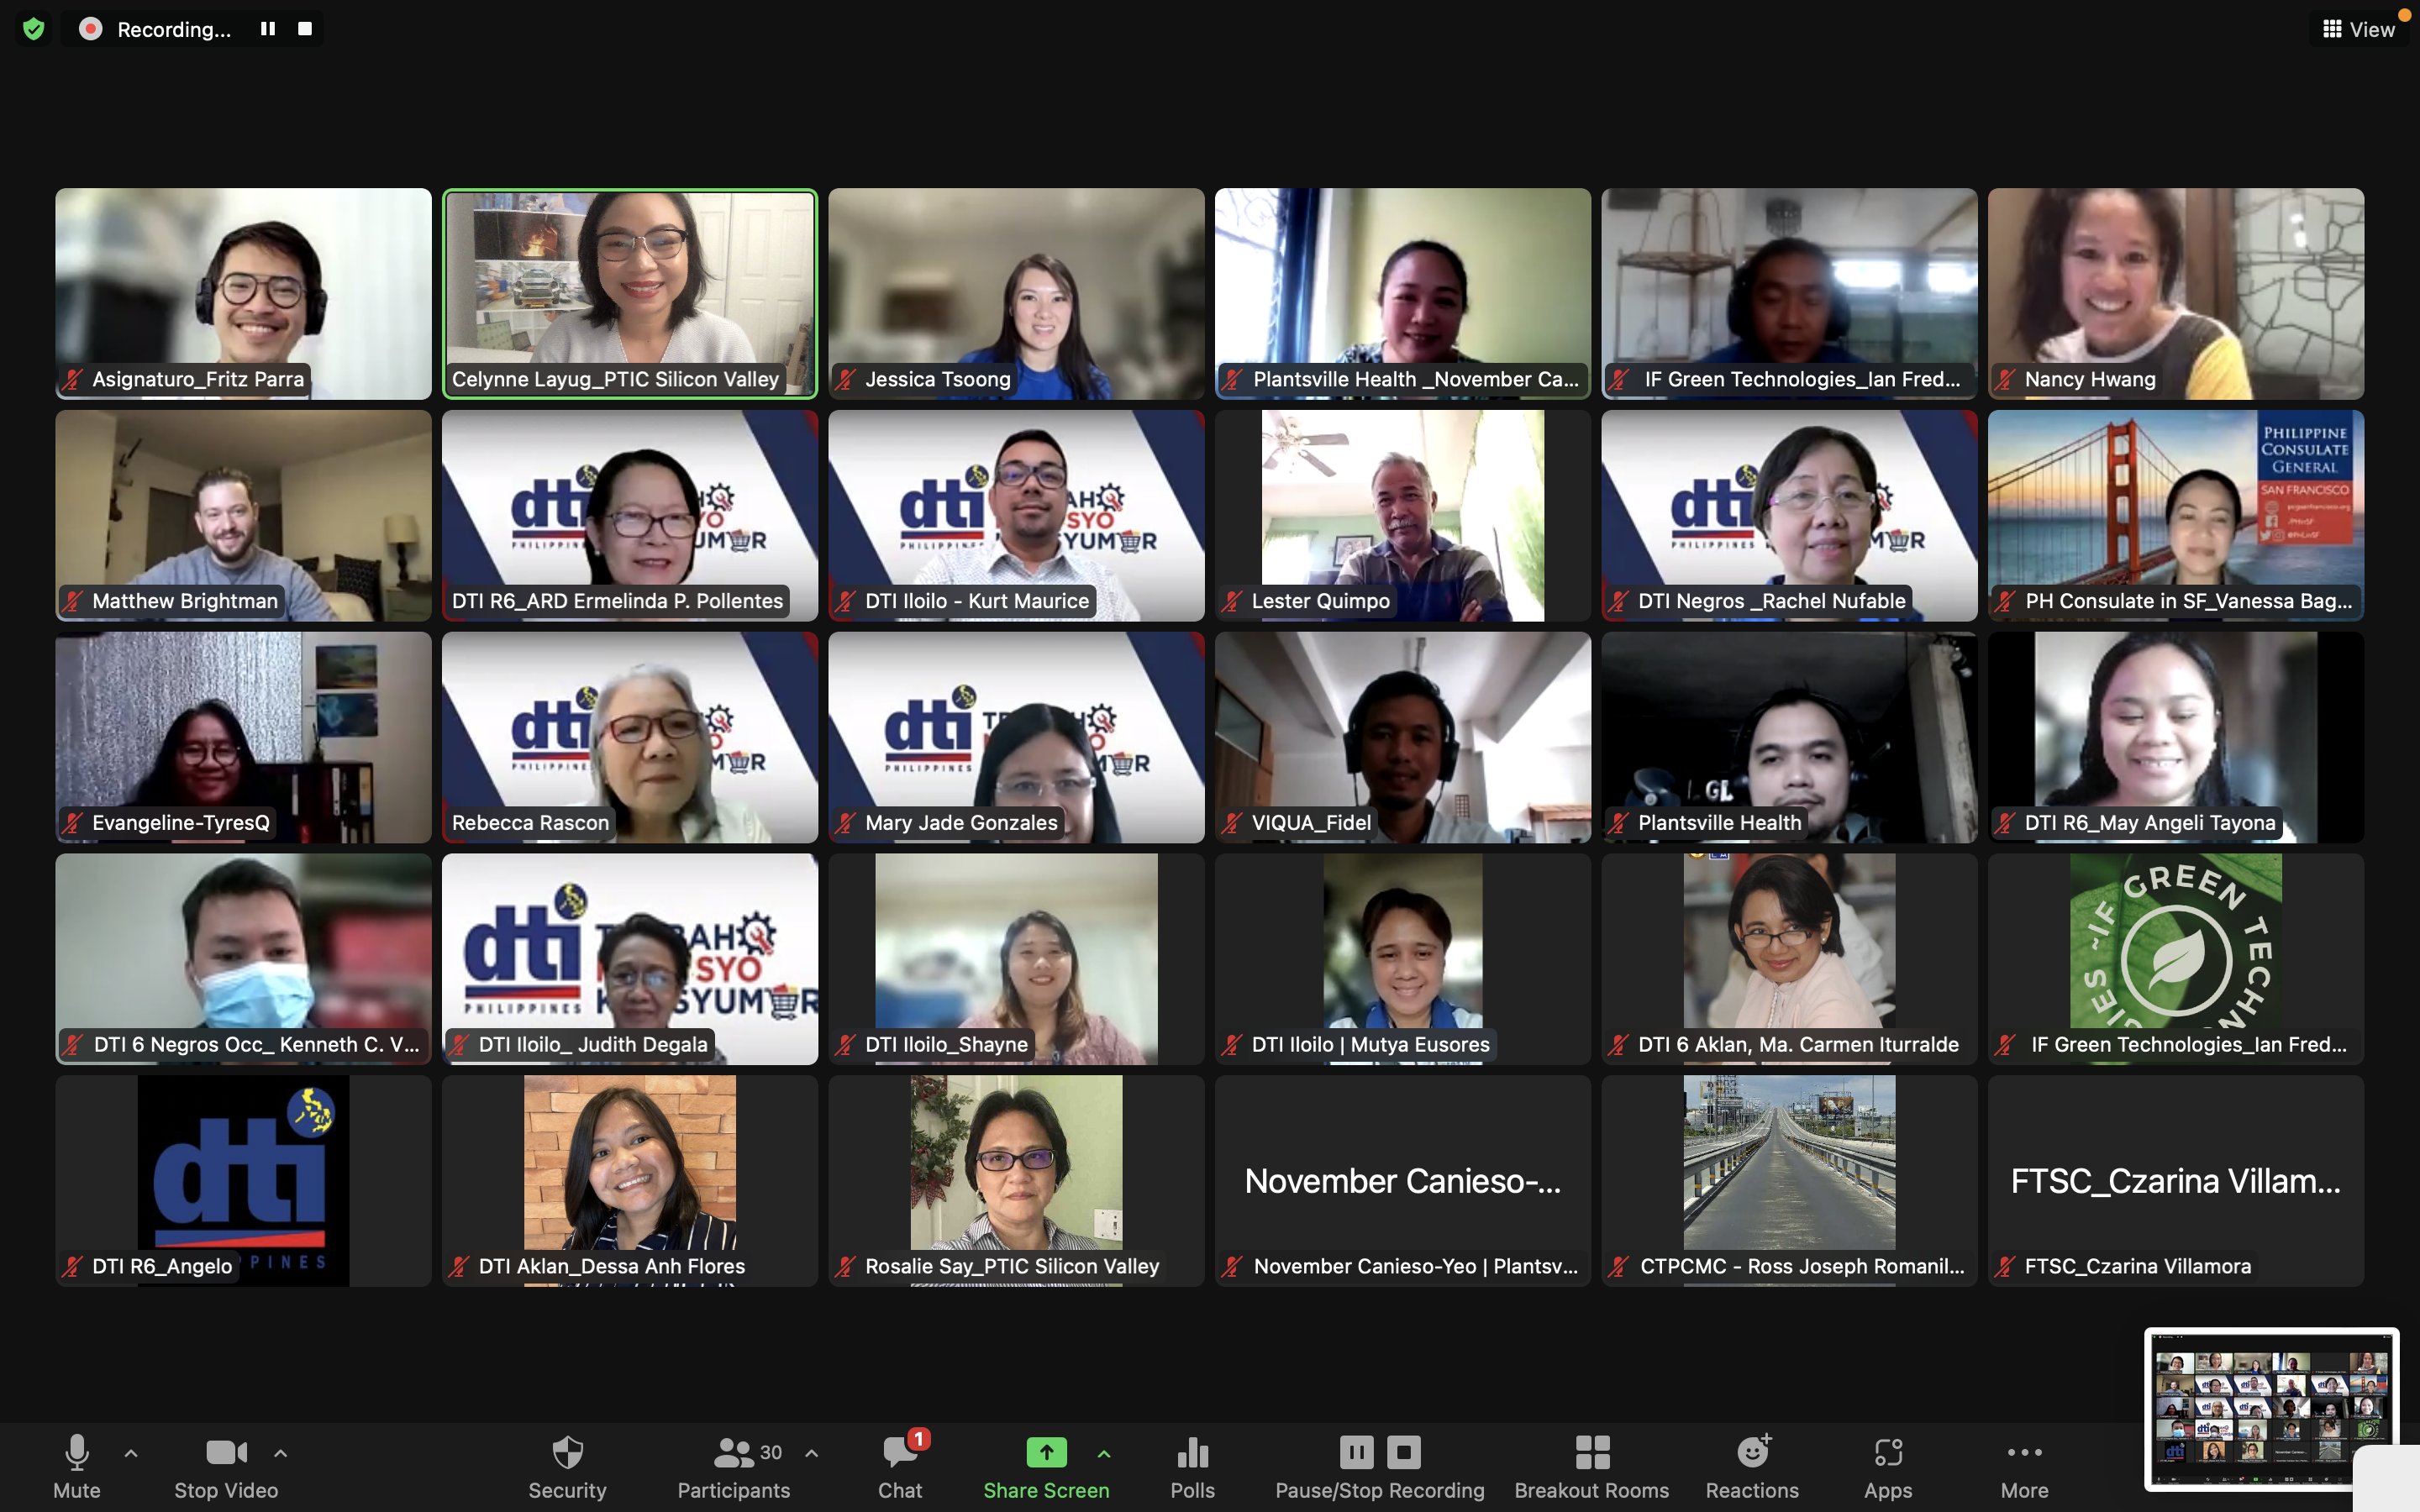Viewport: 2420px width, 1512px height.
Task: Open the Reactions emoji menu
Action: (x=1752, y=1453)
